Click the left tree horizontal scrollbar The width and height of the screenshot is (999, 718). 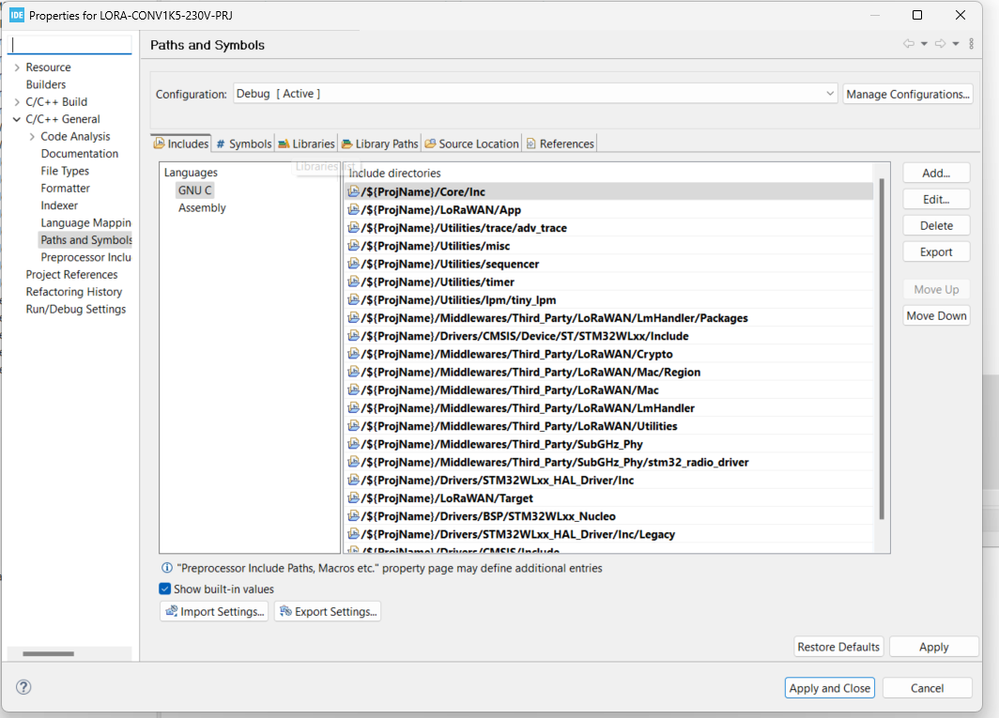48,654
